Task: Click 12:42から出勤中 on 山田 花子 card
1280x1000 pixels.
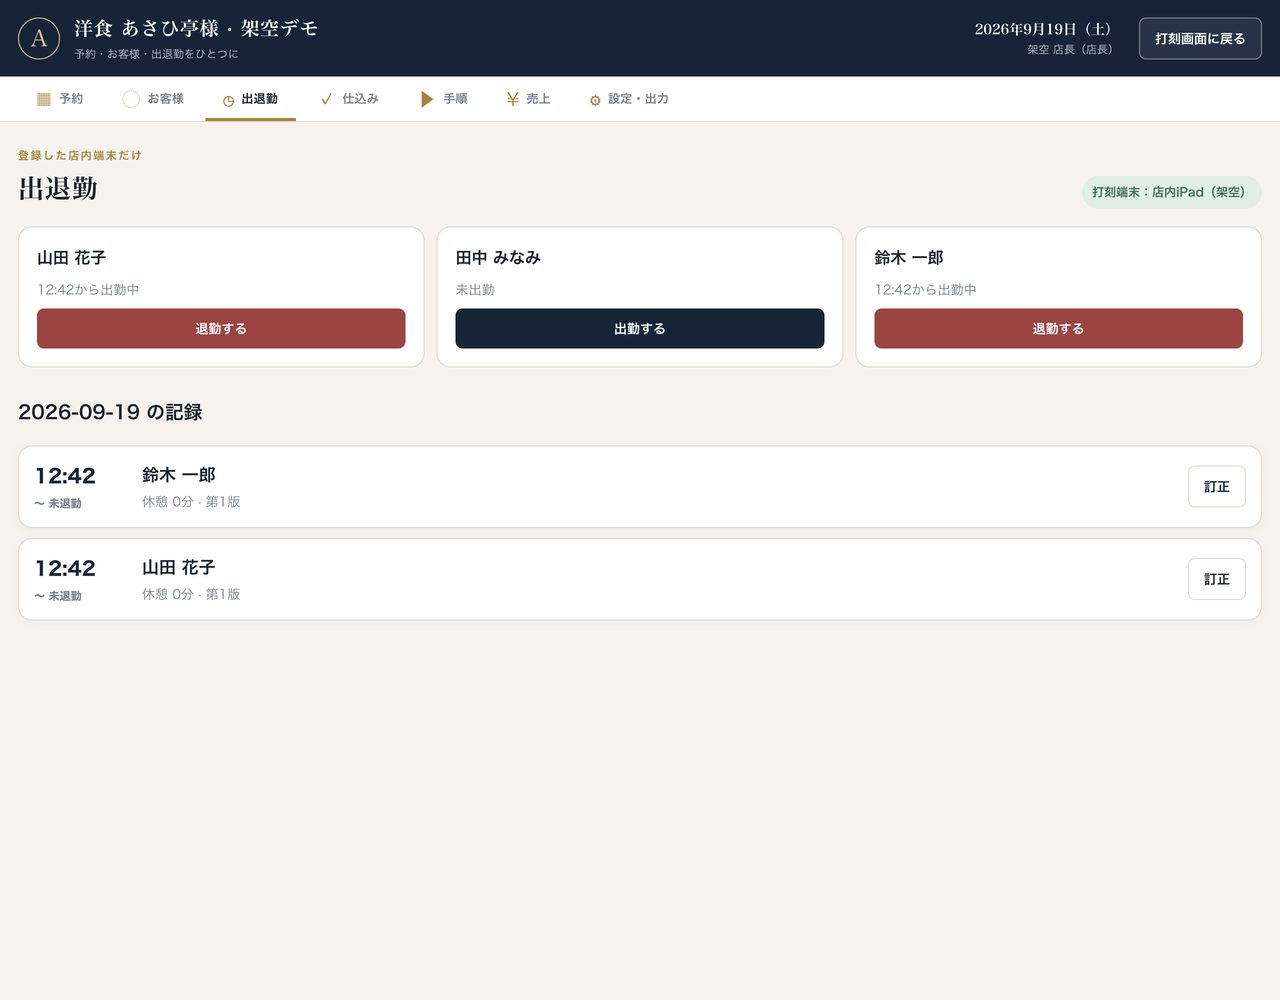Action: [x=88, y=289]
